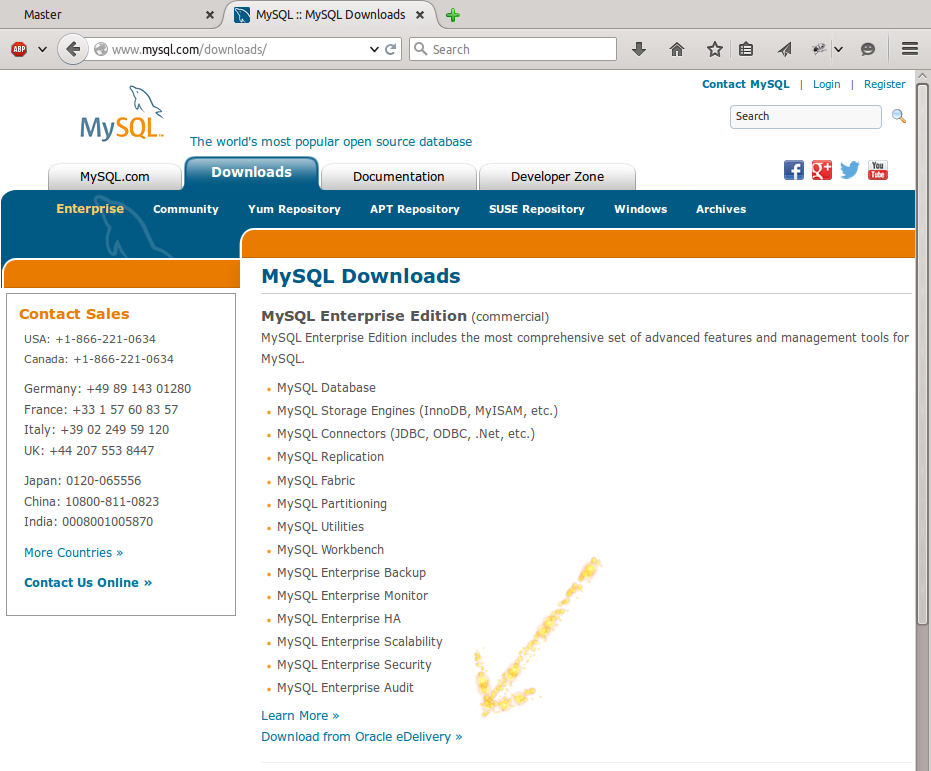
Task: Open the Contact MySQL link
Action: (x=746, y=84)
